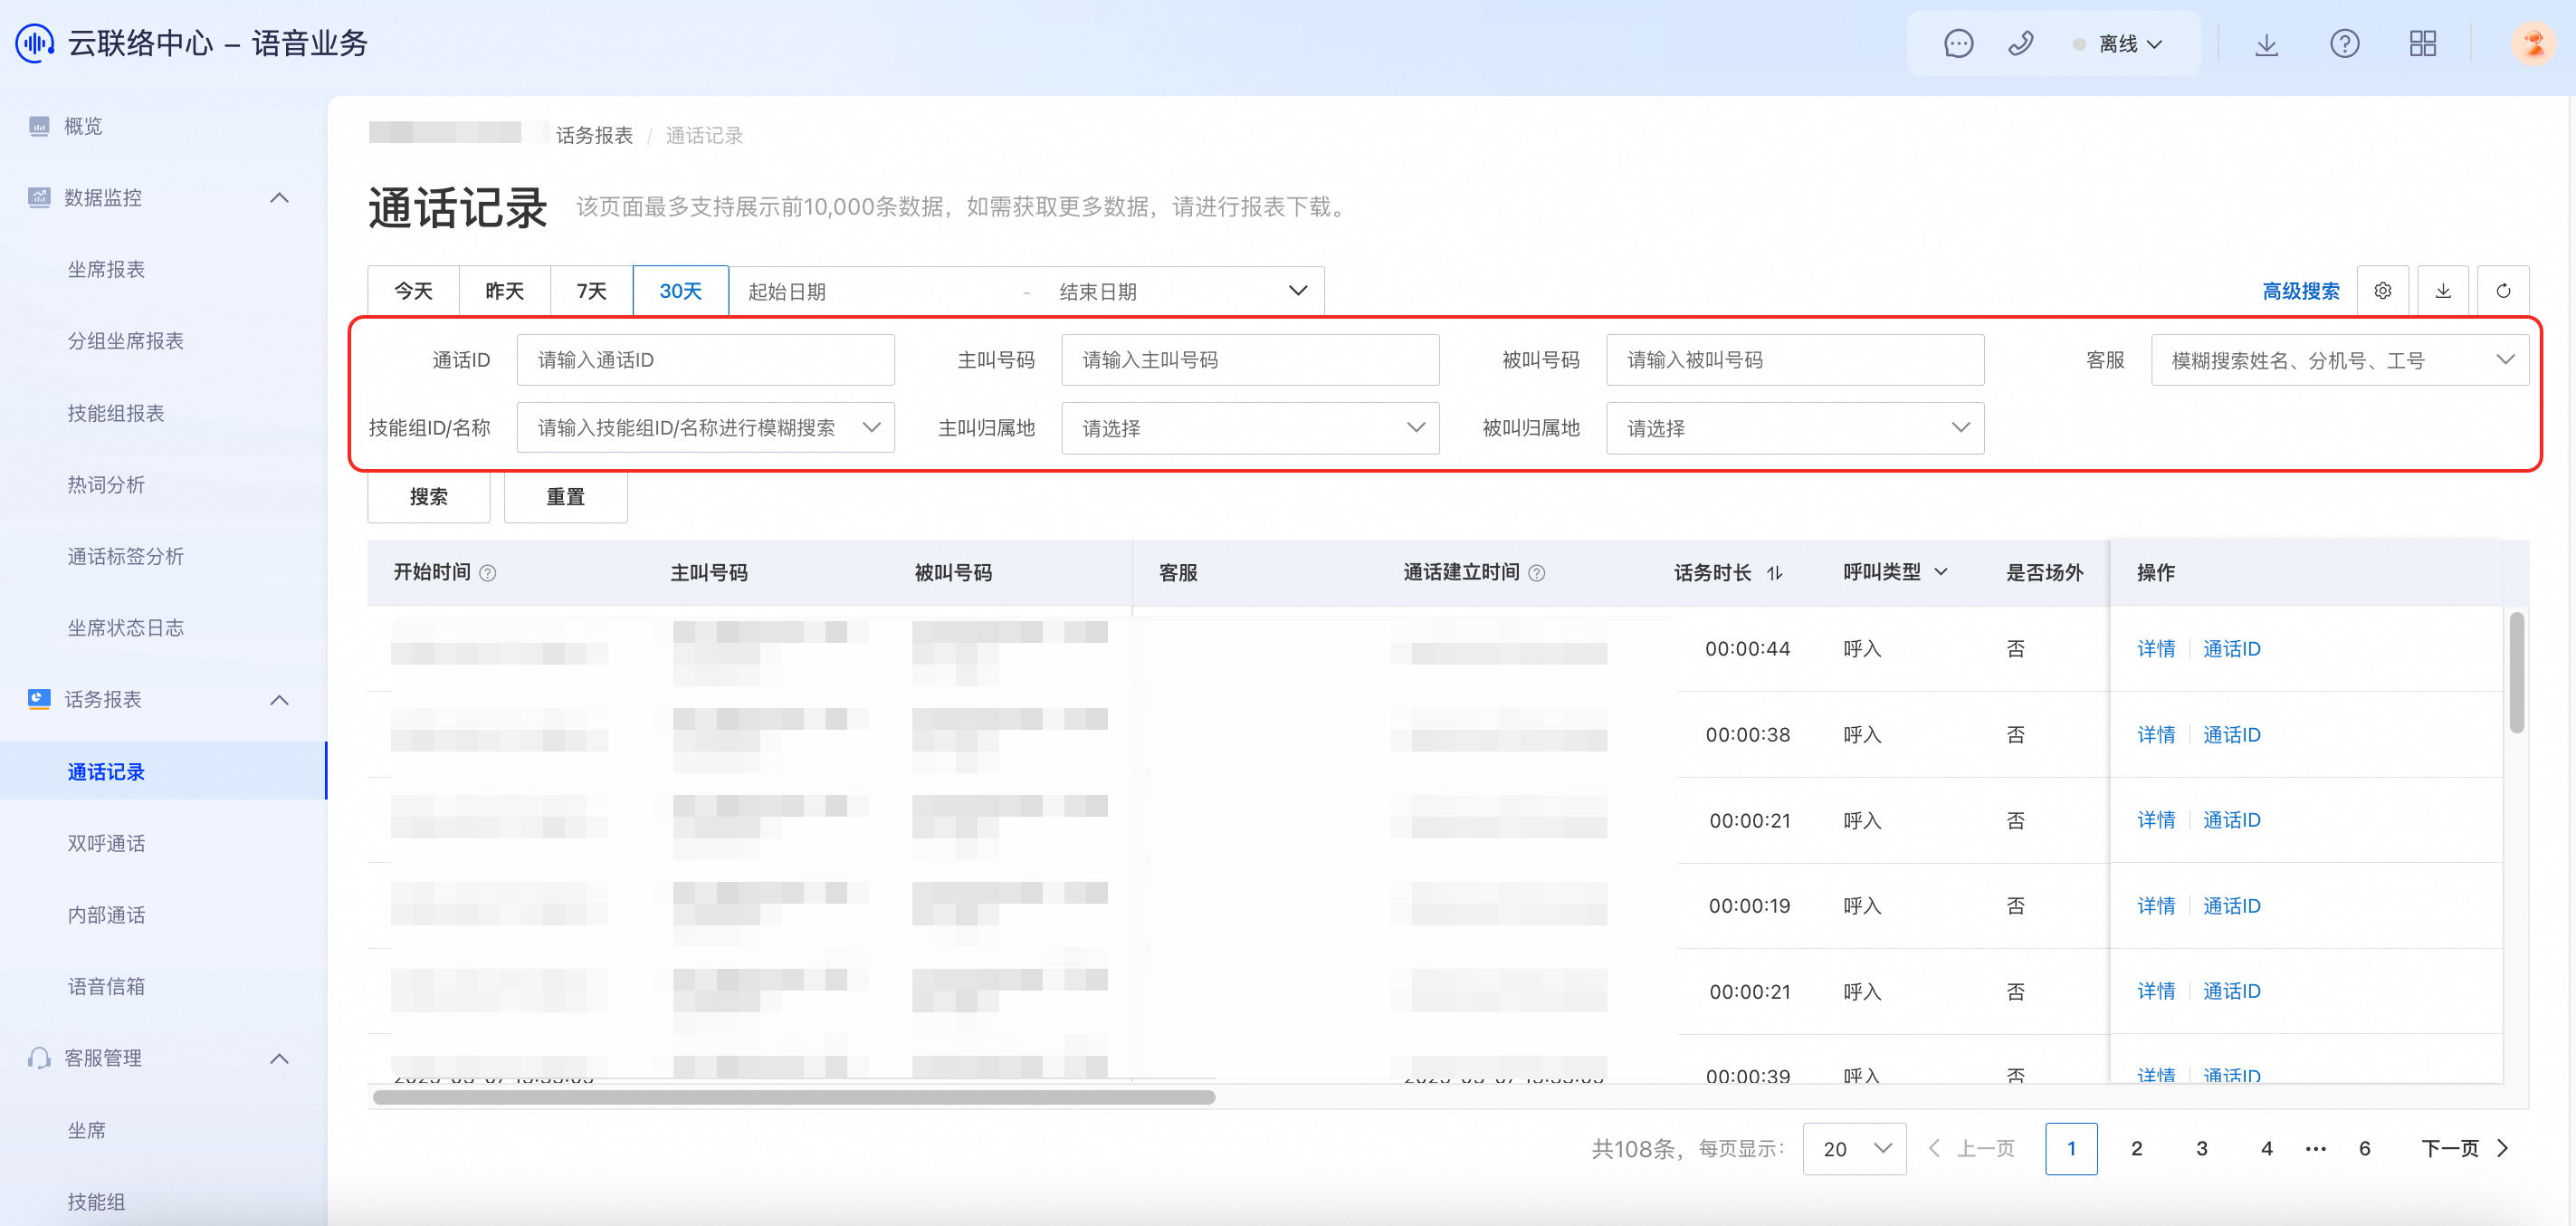Sort by 话务时长 column icon

point(1774,573)
